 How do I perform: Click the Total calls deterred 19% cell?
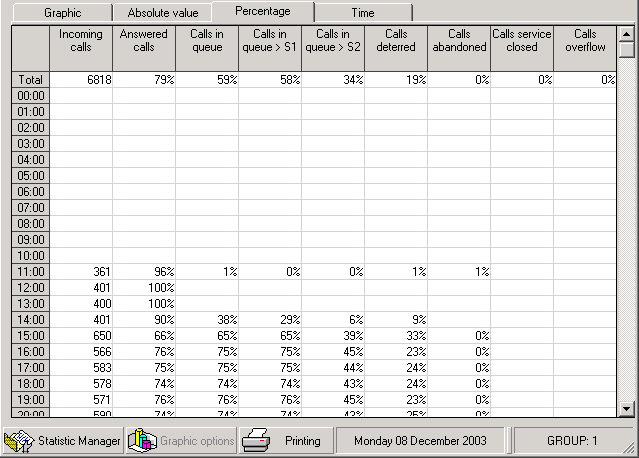(396, 79)
